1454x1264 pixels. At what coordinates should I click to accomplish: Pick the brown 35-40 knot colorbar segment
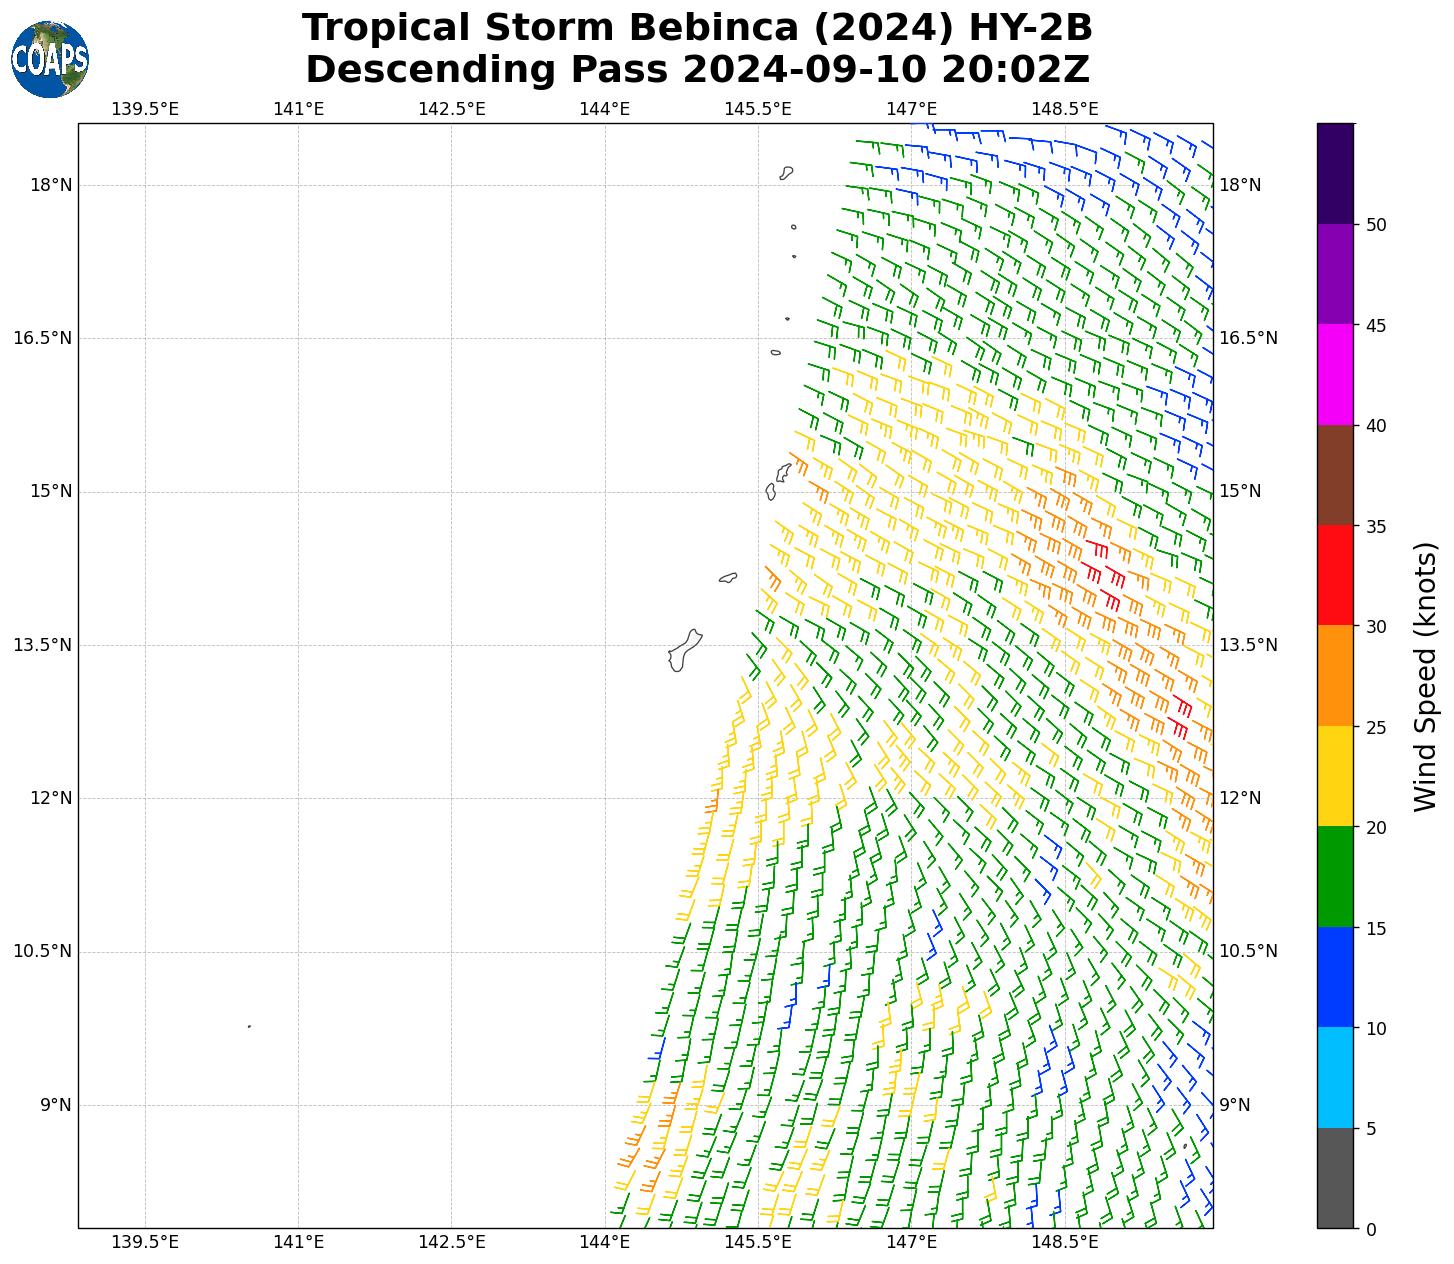1334,475
